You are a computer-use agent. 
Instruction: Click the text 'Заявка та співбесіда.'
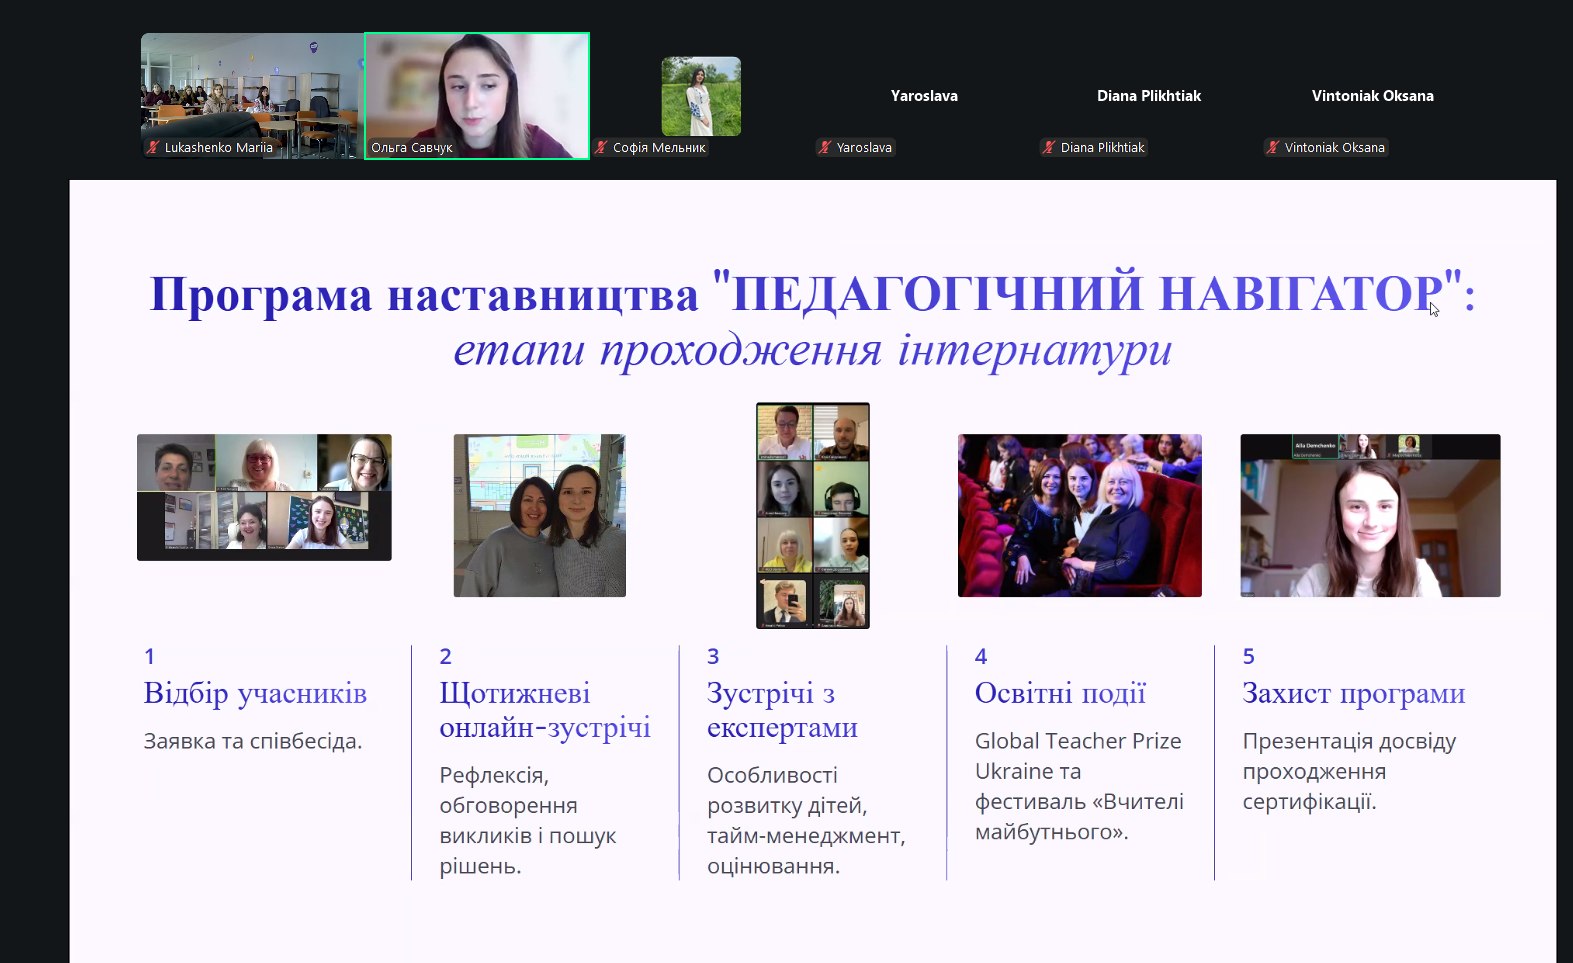(x=253, y=742)
